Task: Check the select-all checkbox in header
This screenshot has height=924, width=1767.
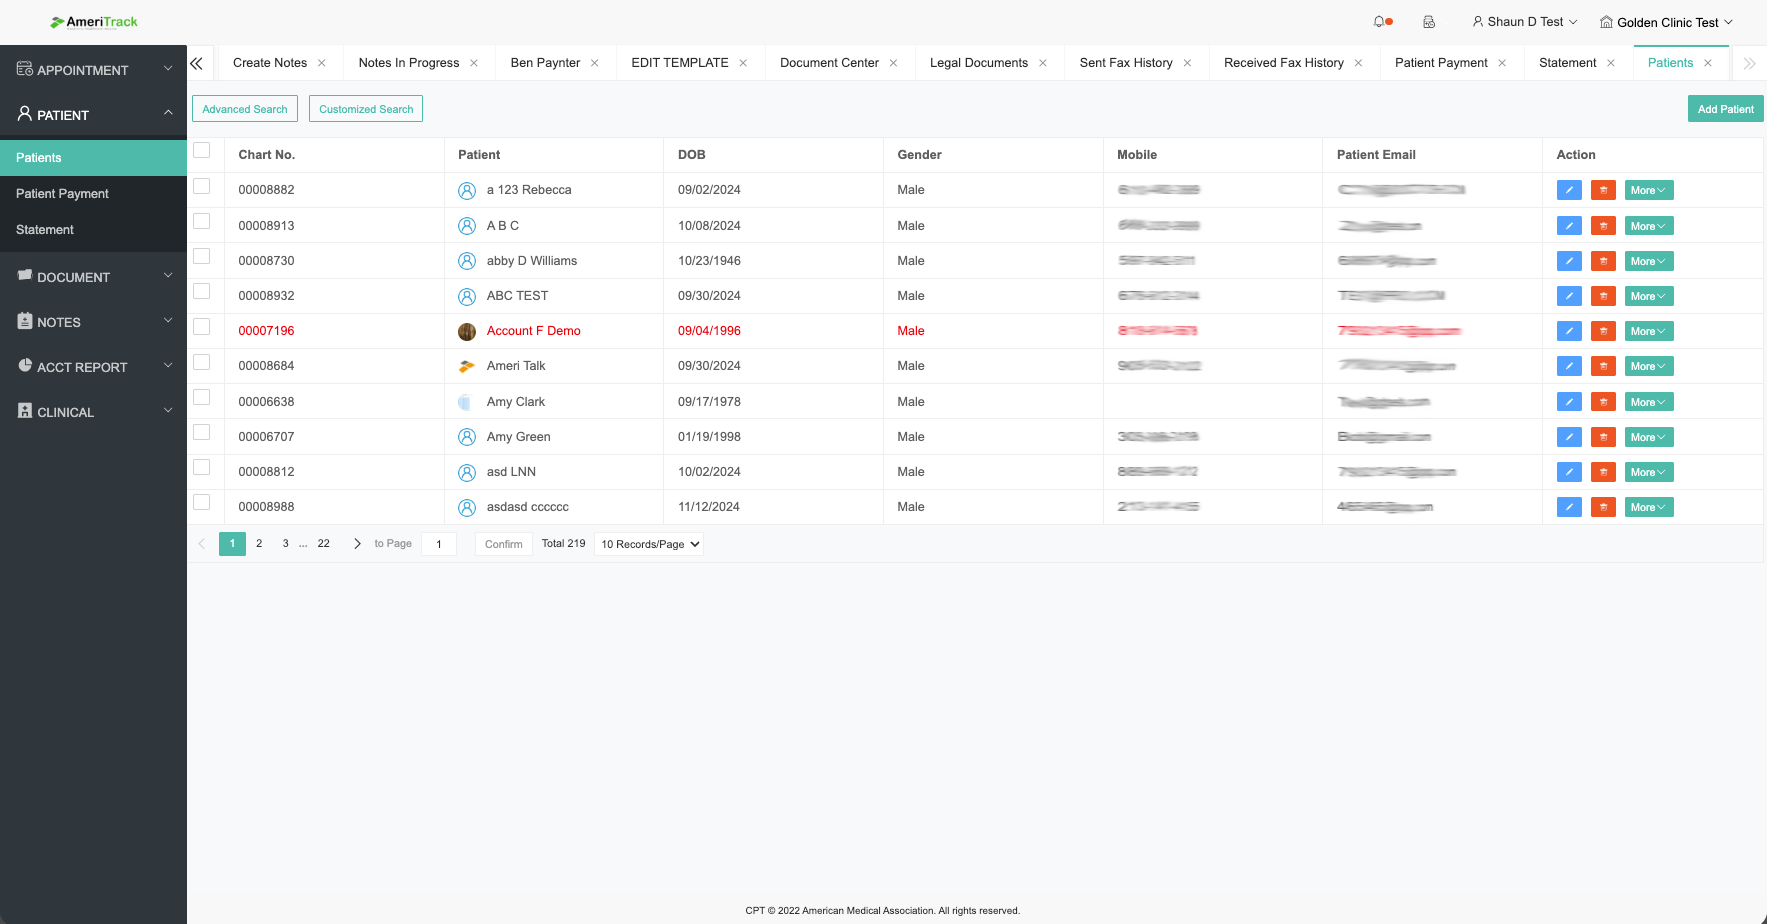Action: pyautogui.click(x=202, y=151)
